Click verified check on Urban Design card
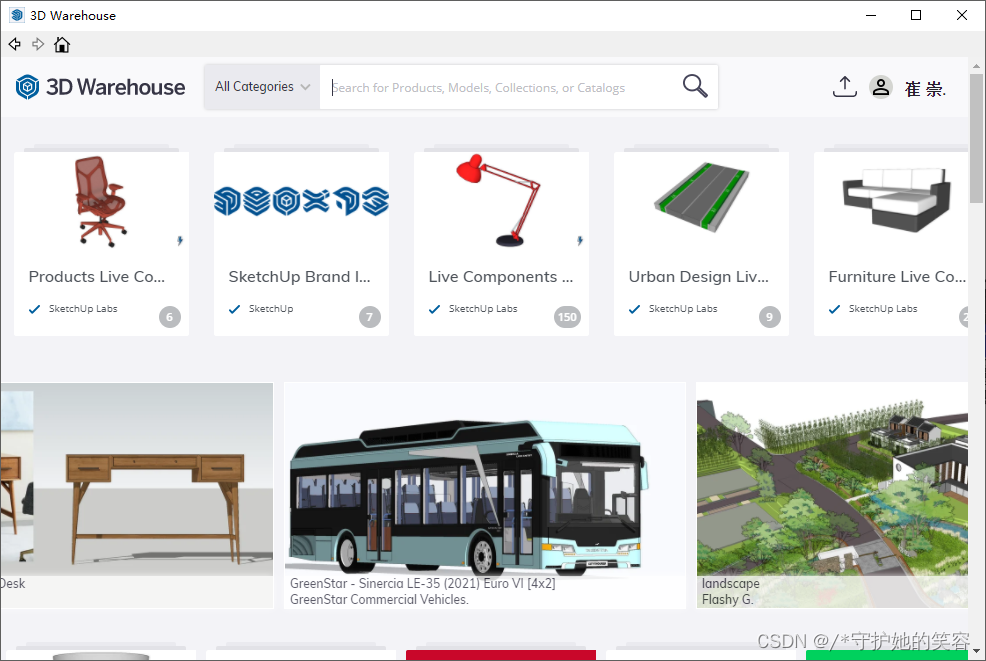Image resolution: width=986 pixels, height=661 pixels. point(634,309)
